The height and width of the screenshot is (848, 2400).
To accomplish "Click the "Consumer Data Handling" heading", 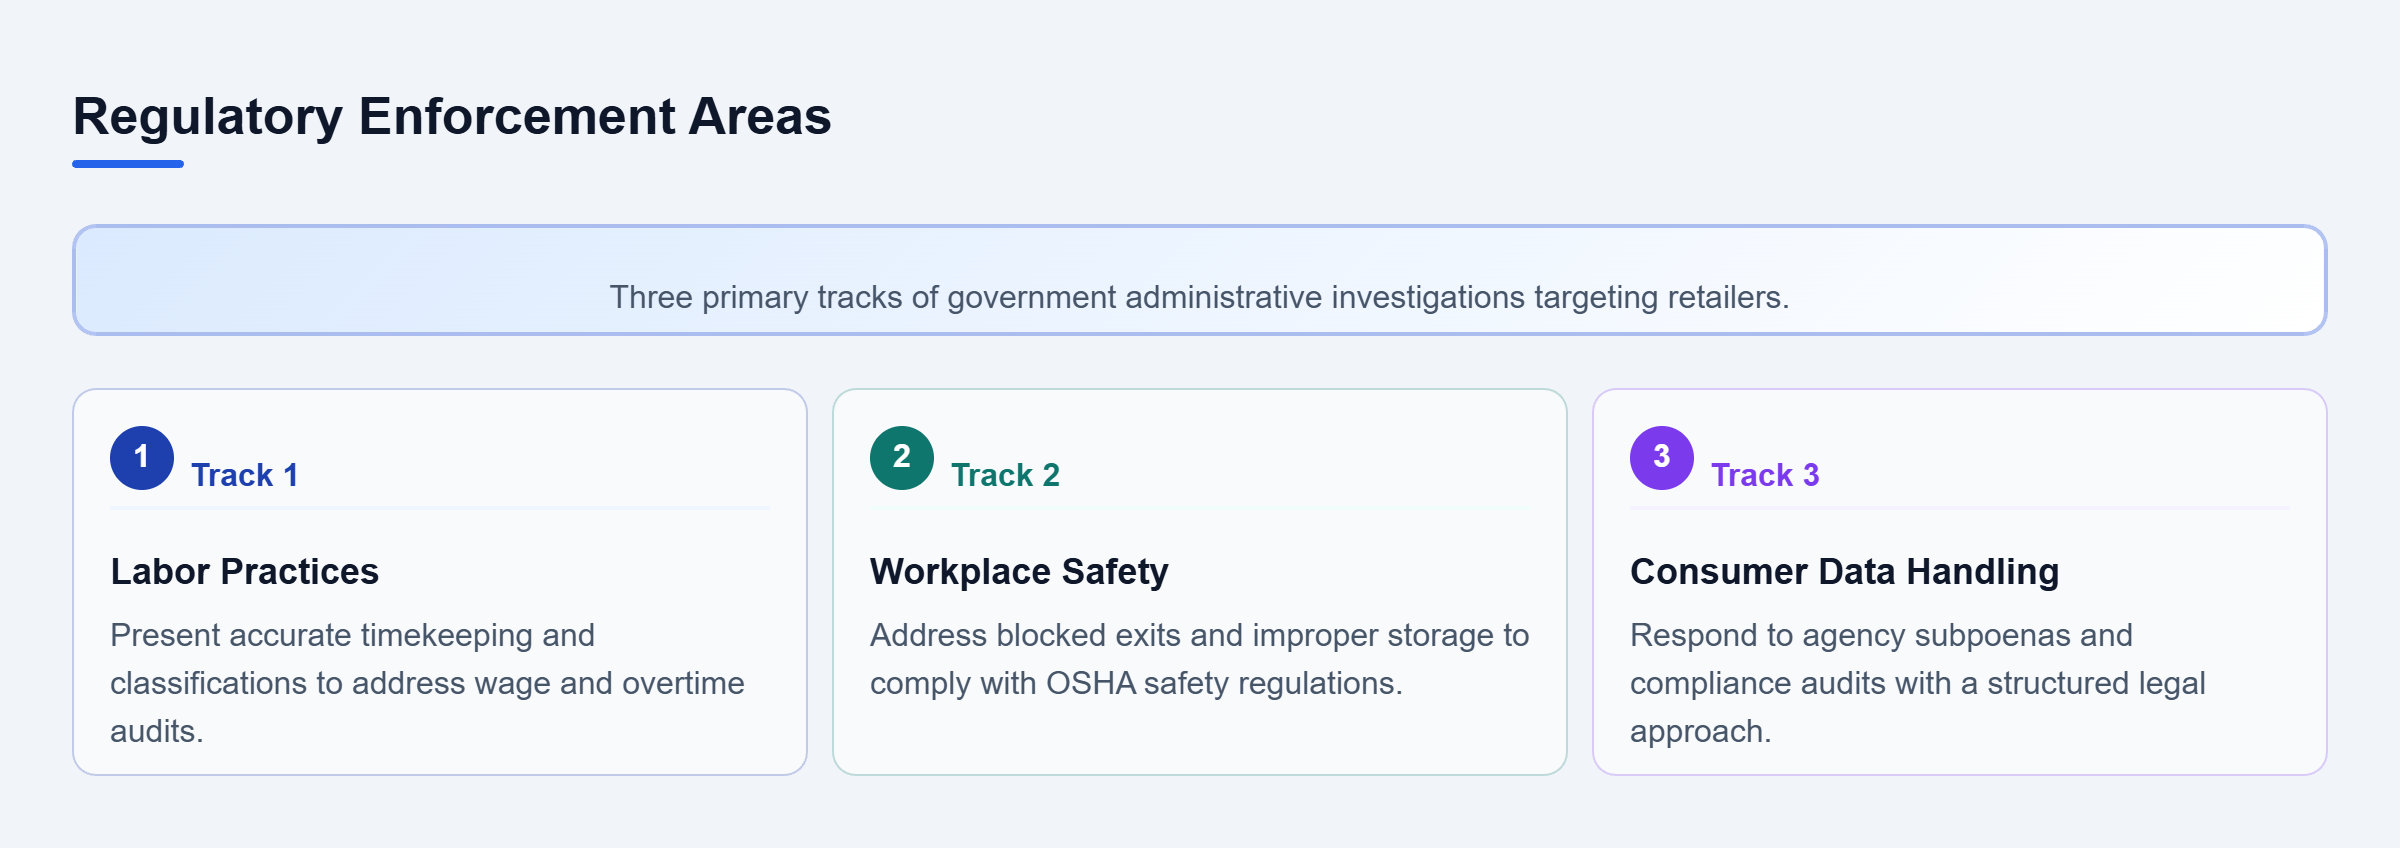I will (x=1845, y=571).
